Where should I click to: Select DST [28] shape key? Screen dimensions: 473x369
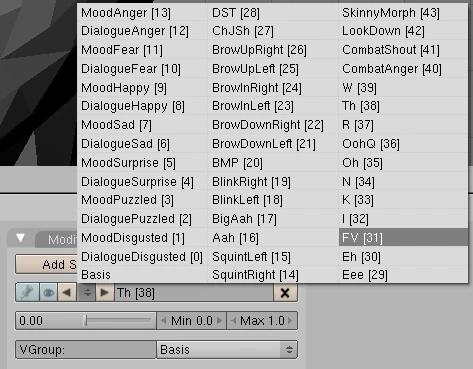[273, 13]
